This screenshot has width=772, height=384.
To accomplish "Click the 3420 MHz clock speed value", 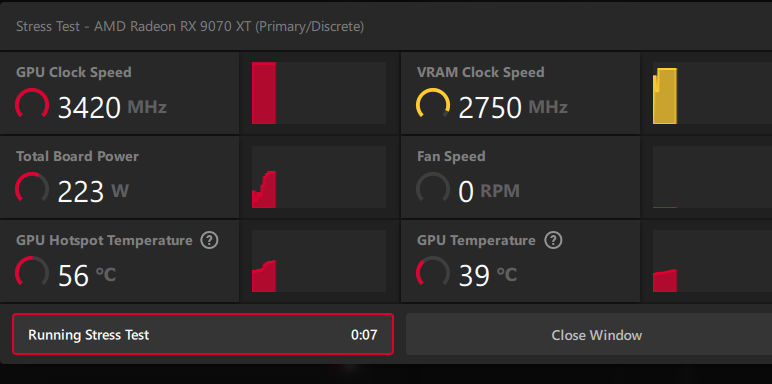I will coord(112,107).
